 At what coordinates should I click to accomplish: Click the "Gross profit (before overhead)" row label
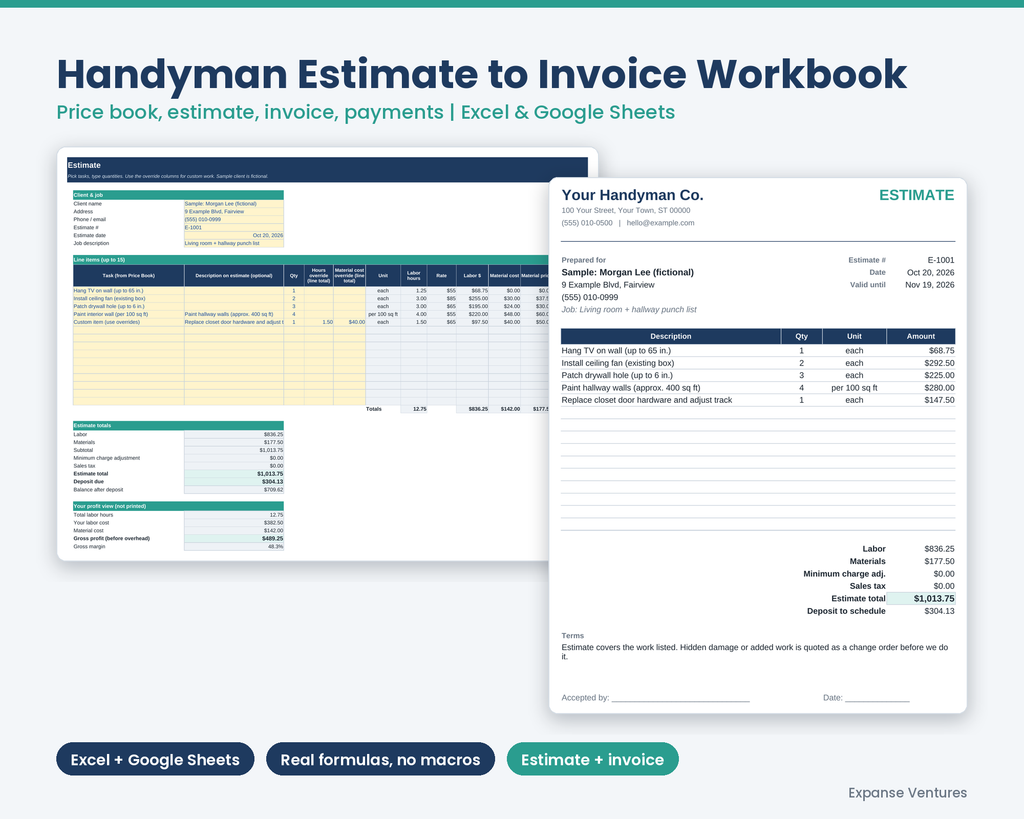[x=112, y=539]
